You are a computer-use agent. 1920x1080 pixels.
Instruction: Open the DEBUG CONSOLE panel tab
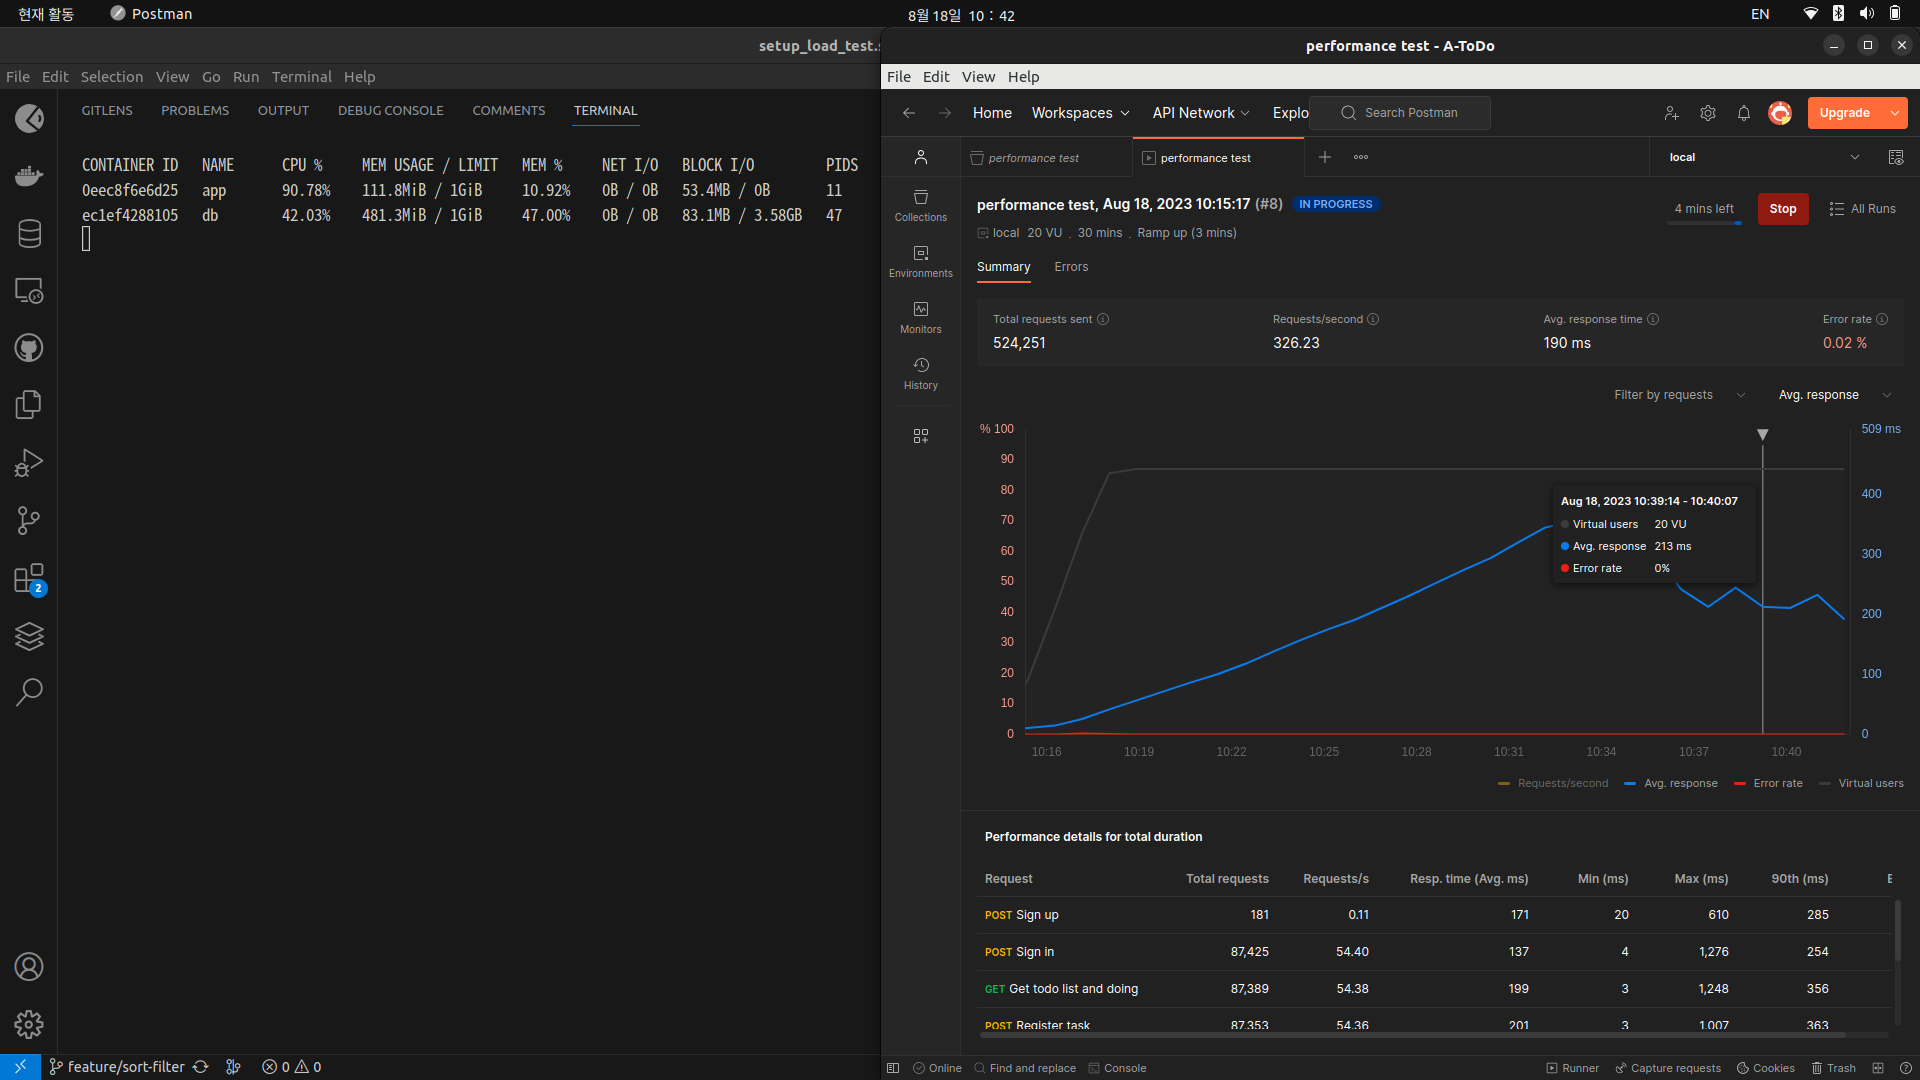(390, 111)
